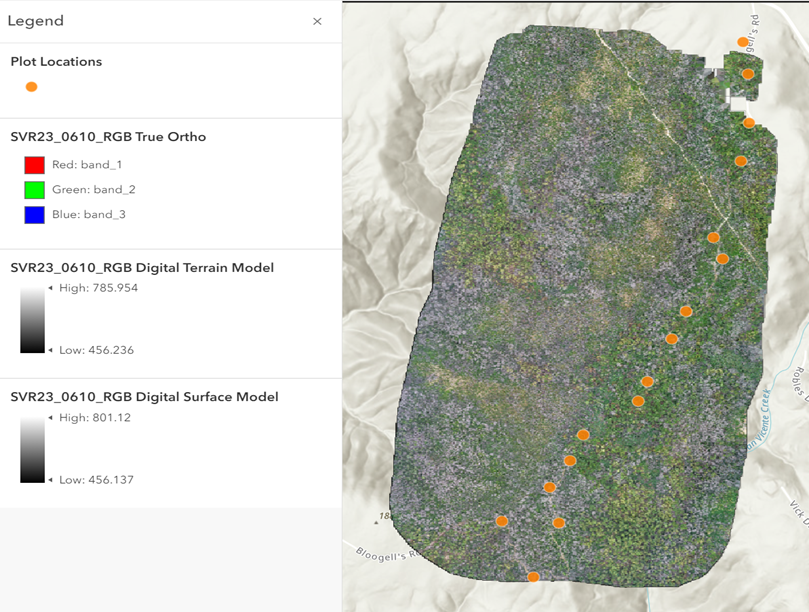The width and height of the screenshot is (809, 612).
Task: Click the High: 801.12 surface label
Action: (x=94, y=418)
